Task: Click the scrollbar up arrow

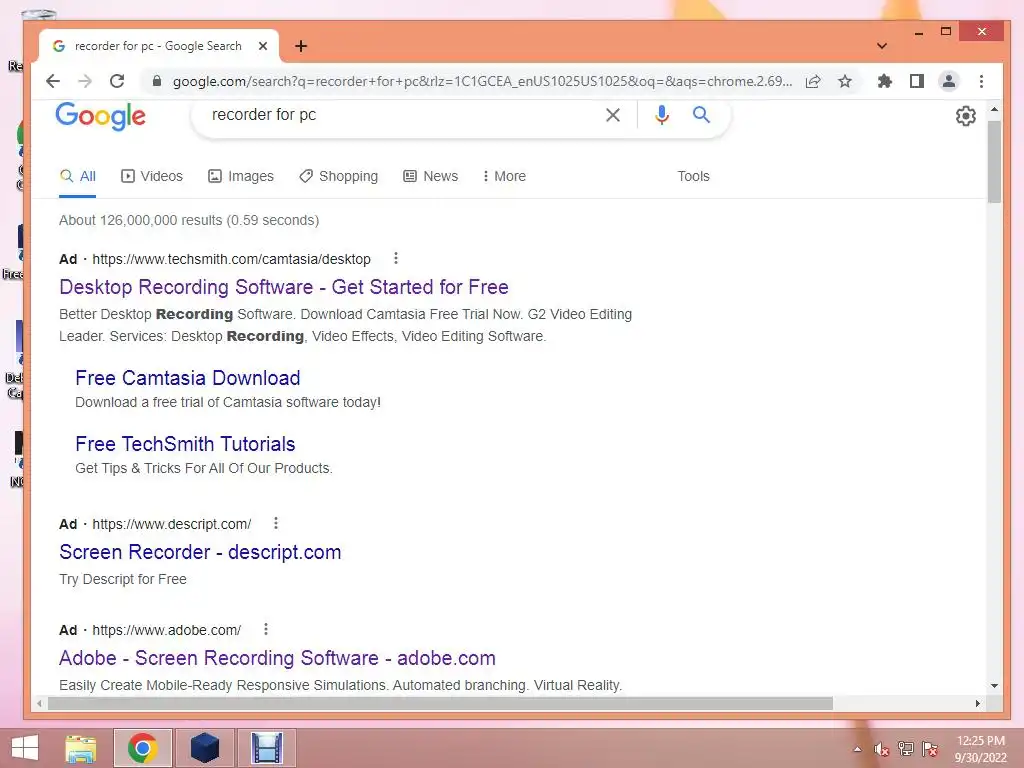Action: [994, 110]
